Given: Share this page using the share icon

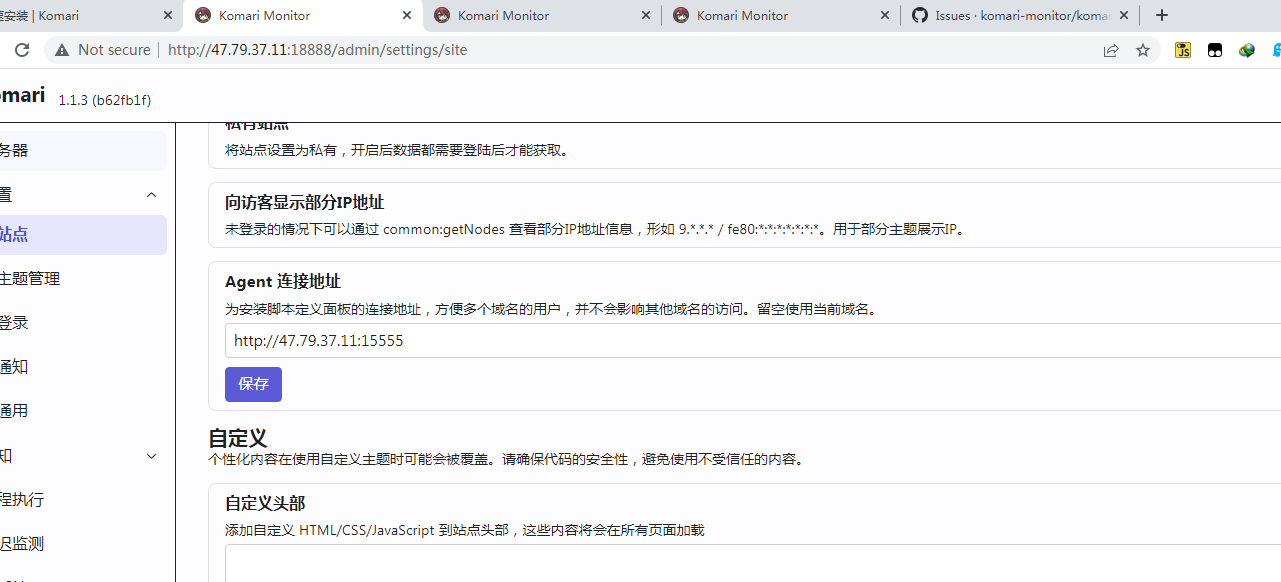Looking at the screenshot, I should click(1111, 50).
